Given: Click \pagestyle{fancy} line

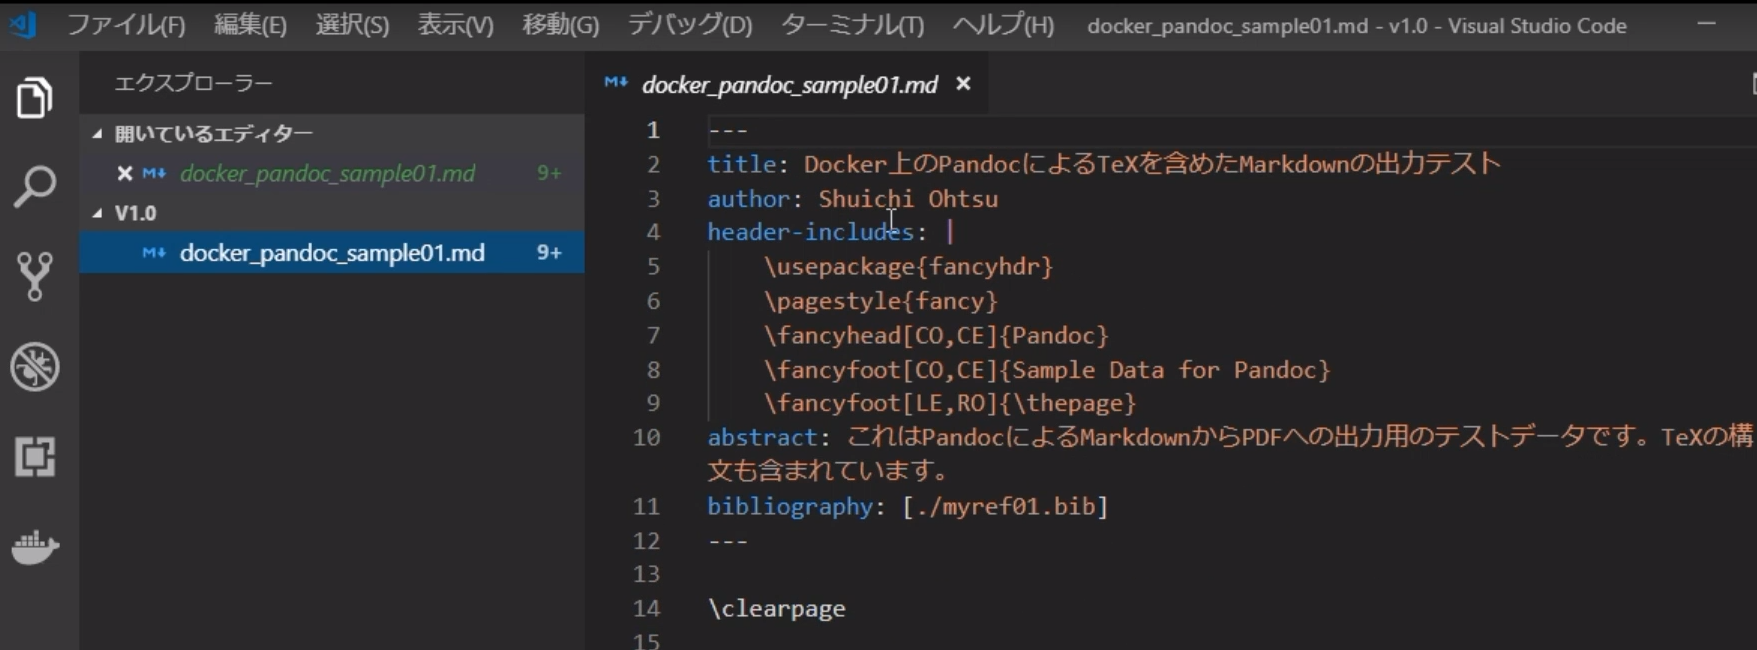Looking at the screenshot, I should (x=881, y=301).
